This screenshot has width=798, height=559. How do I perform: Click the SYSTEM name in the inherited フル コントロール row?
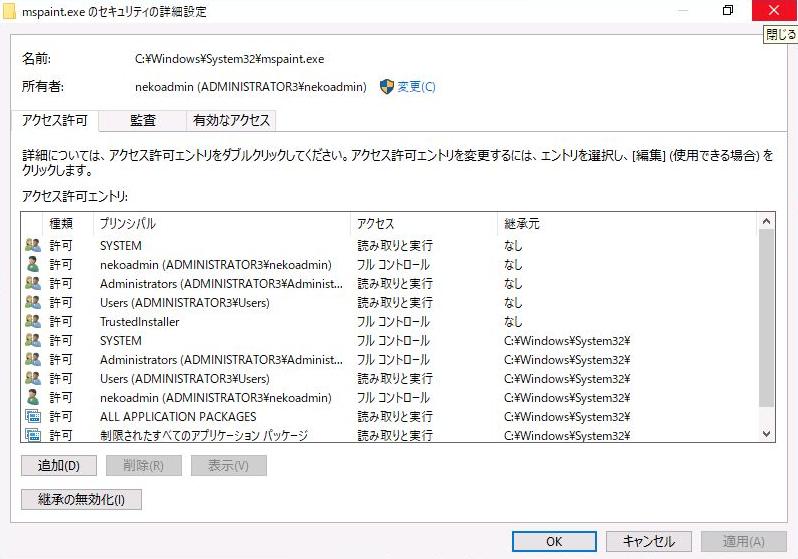tap(121, 341)
